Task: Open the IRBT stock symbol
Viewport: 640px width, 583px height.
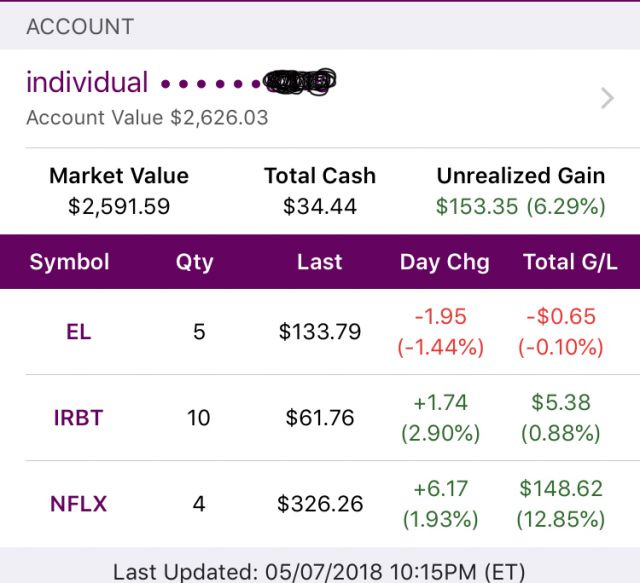Action: pyautogui.click(x=78, y=418)
